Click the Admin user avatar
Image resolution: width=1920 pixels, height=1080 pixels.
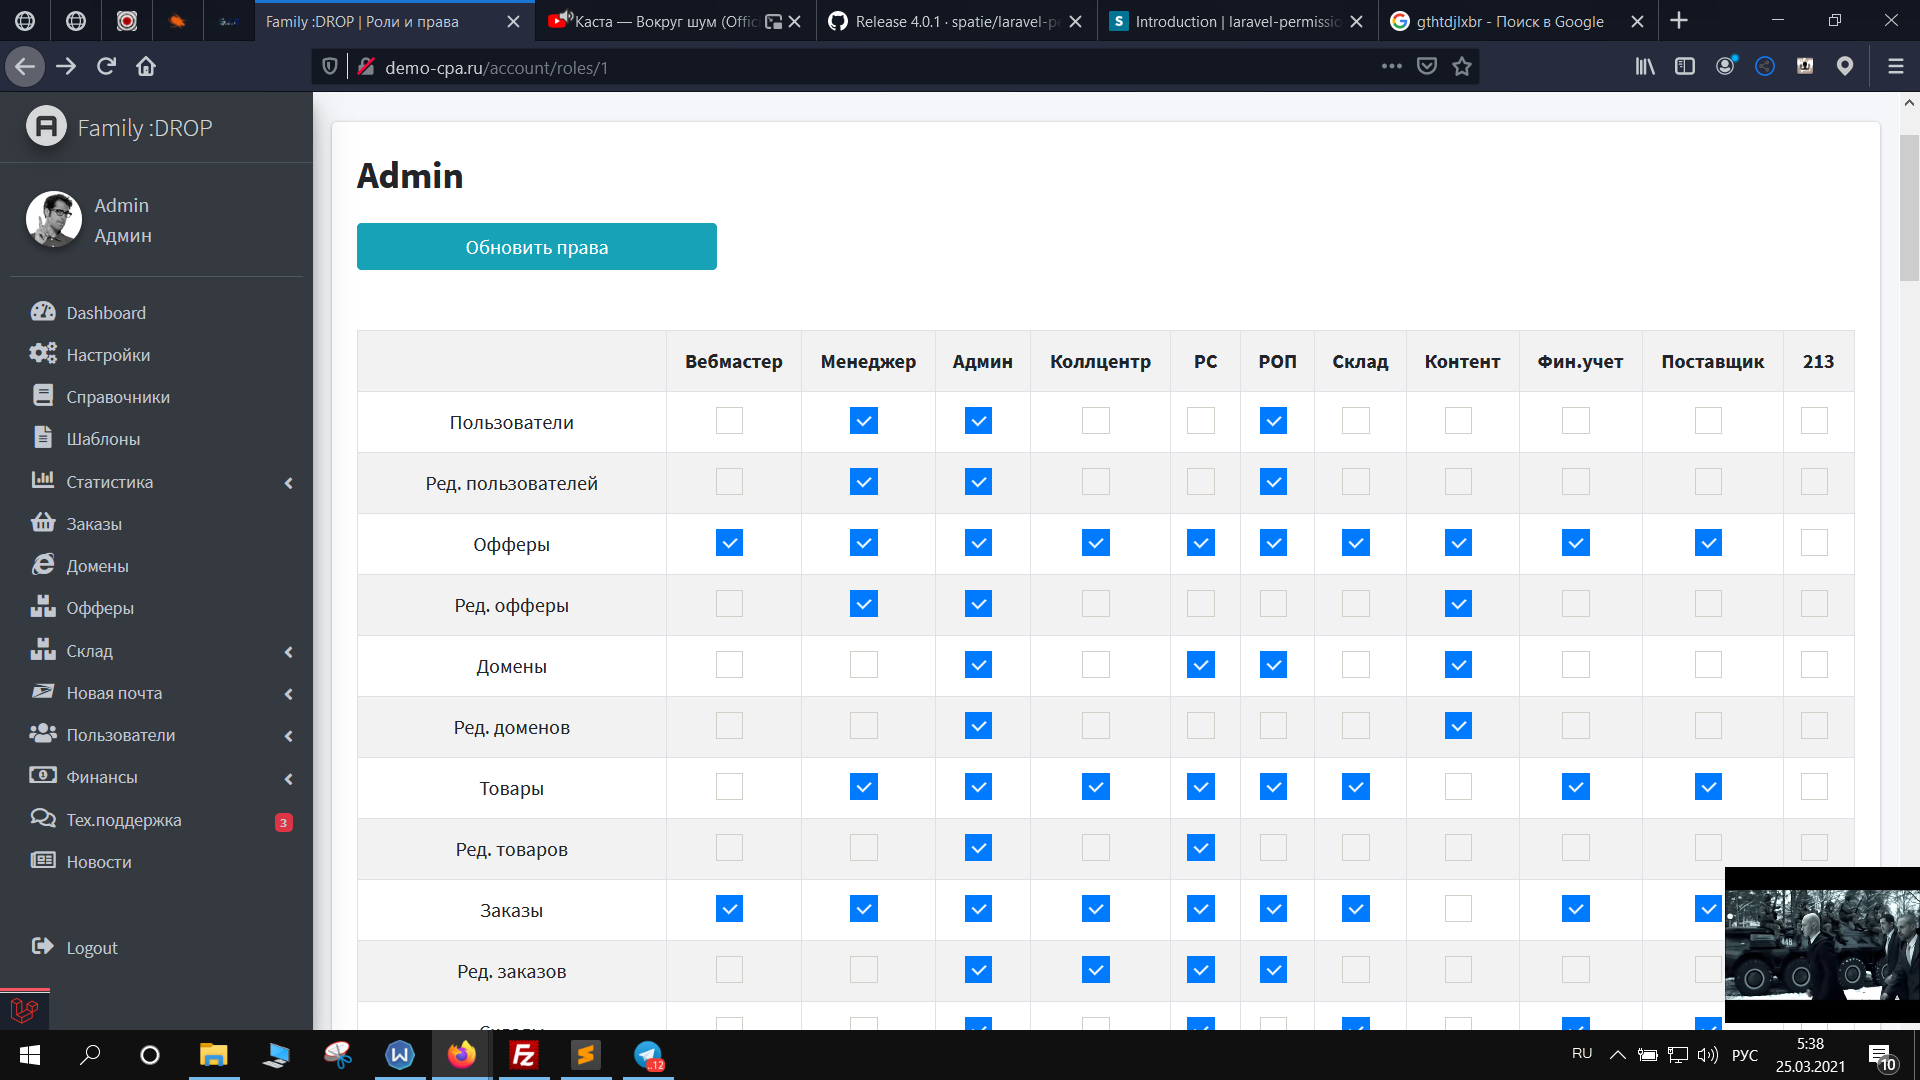54,219
